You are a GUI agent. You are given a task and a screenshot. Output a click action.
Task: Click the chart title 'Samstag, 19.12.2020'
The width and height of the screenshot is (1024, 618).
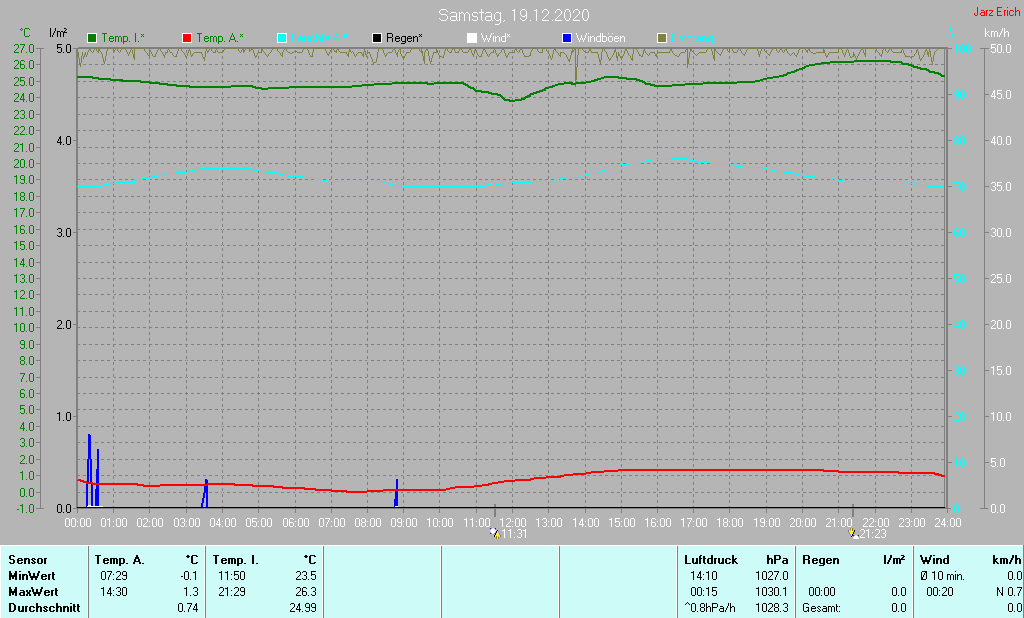click(x=513, y=15)
